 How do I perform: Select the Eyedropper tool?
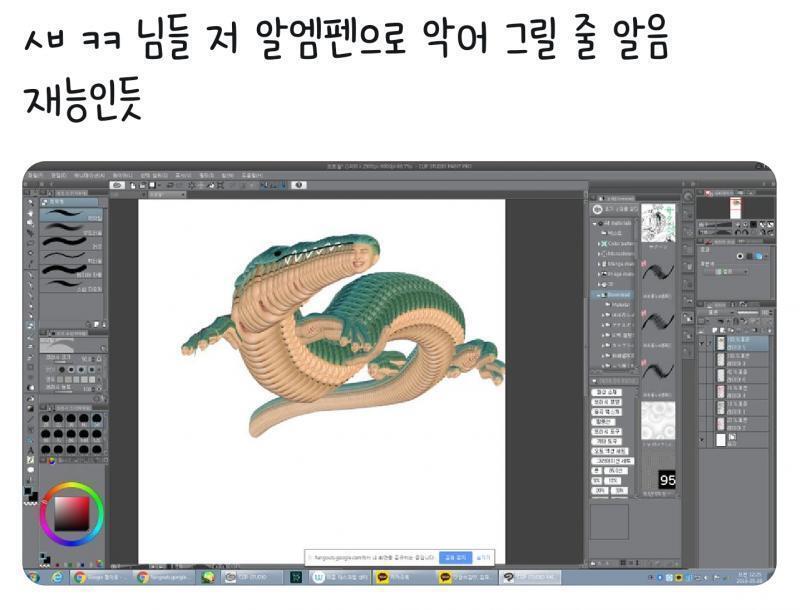30,263
